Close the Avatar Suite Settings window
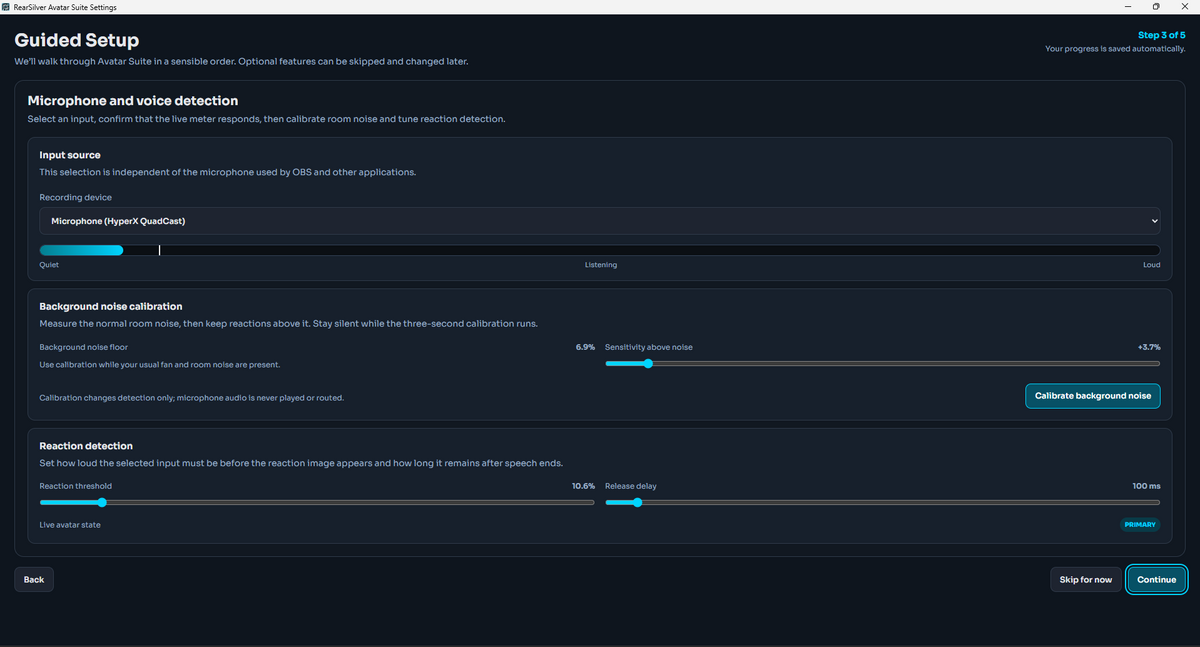Screen dimensions: 1200x647 coord(1184,7)
